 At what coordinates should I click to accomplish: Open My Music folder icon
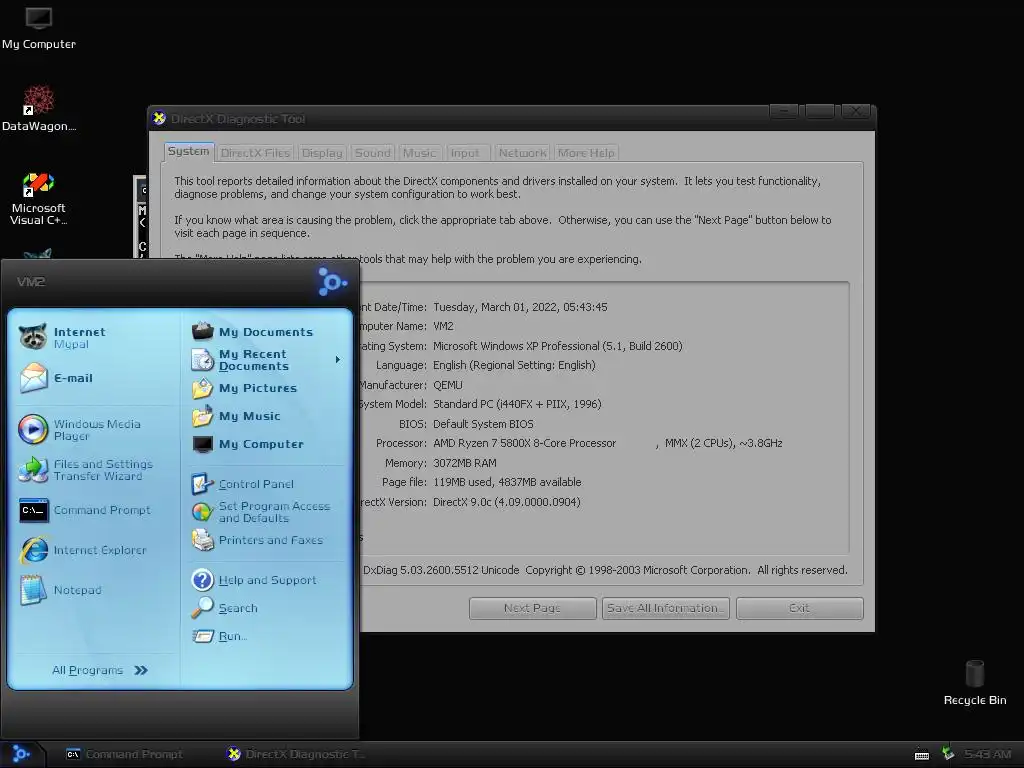pyautogui.click(x=202, y=416)
